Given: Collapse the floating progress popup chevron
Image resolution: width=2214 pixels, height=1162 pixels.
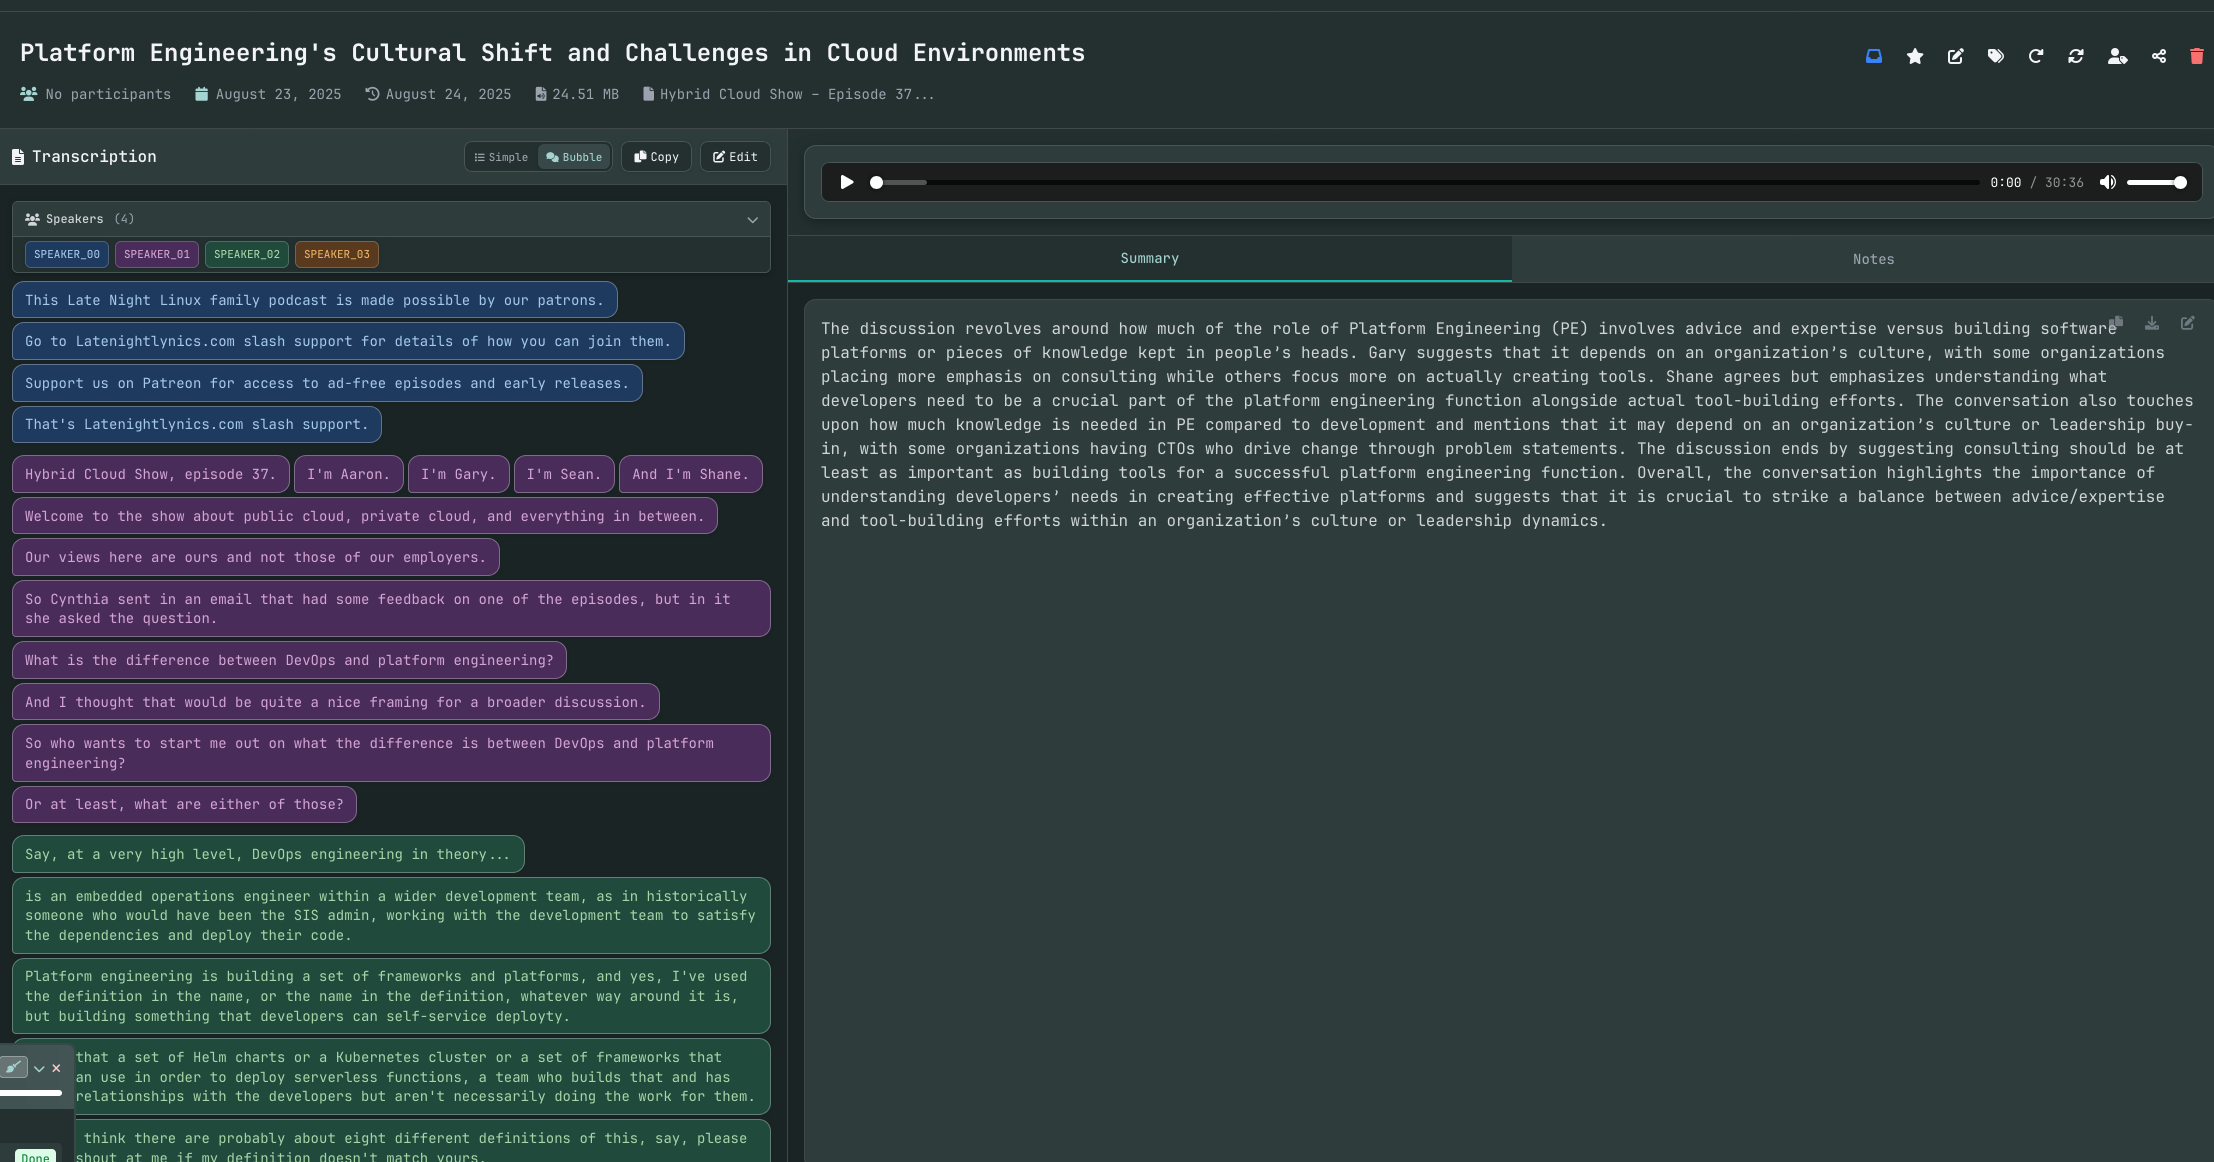Looking at the screenshot, I should click(39, 1068).
